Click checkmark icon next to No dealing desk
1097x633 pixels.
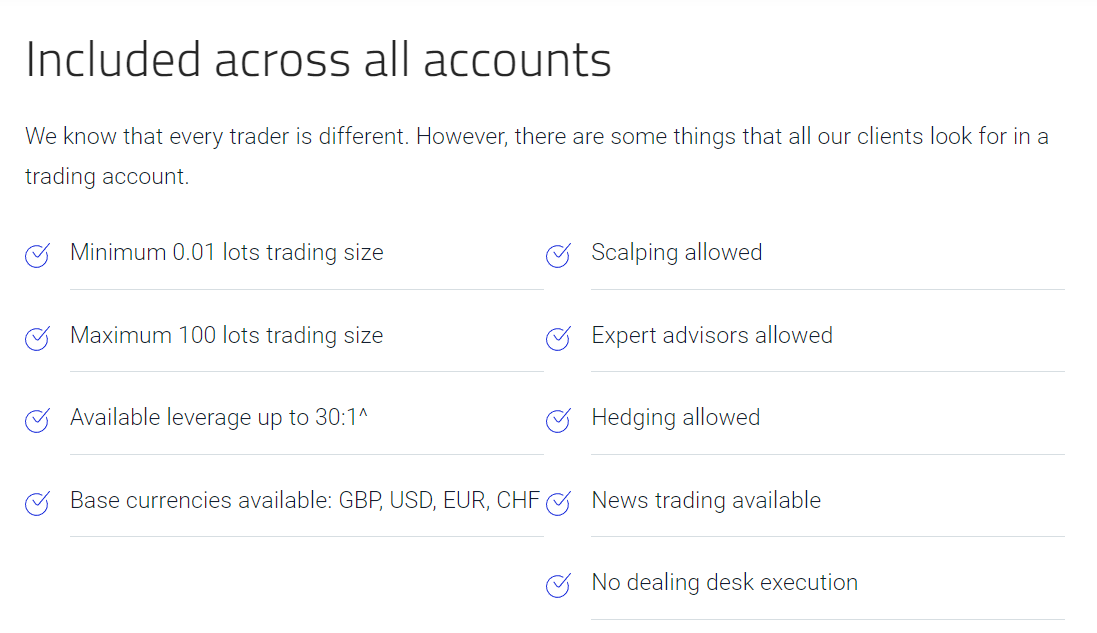[558, 585]
